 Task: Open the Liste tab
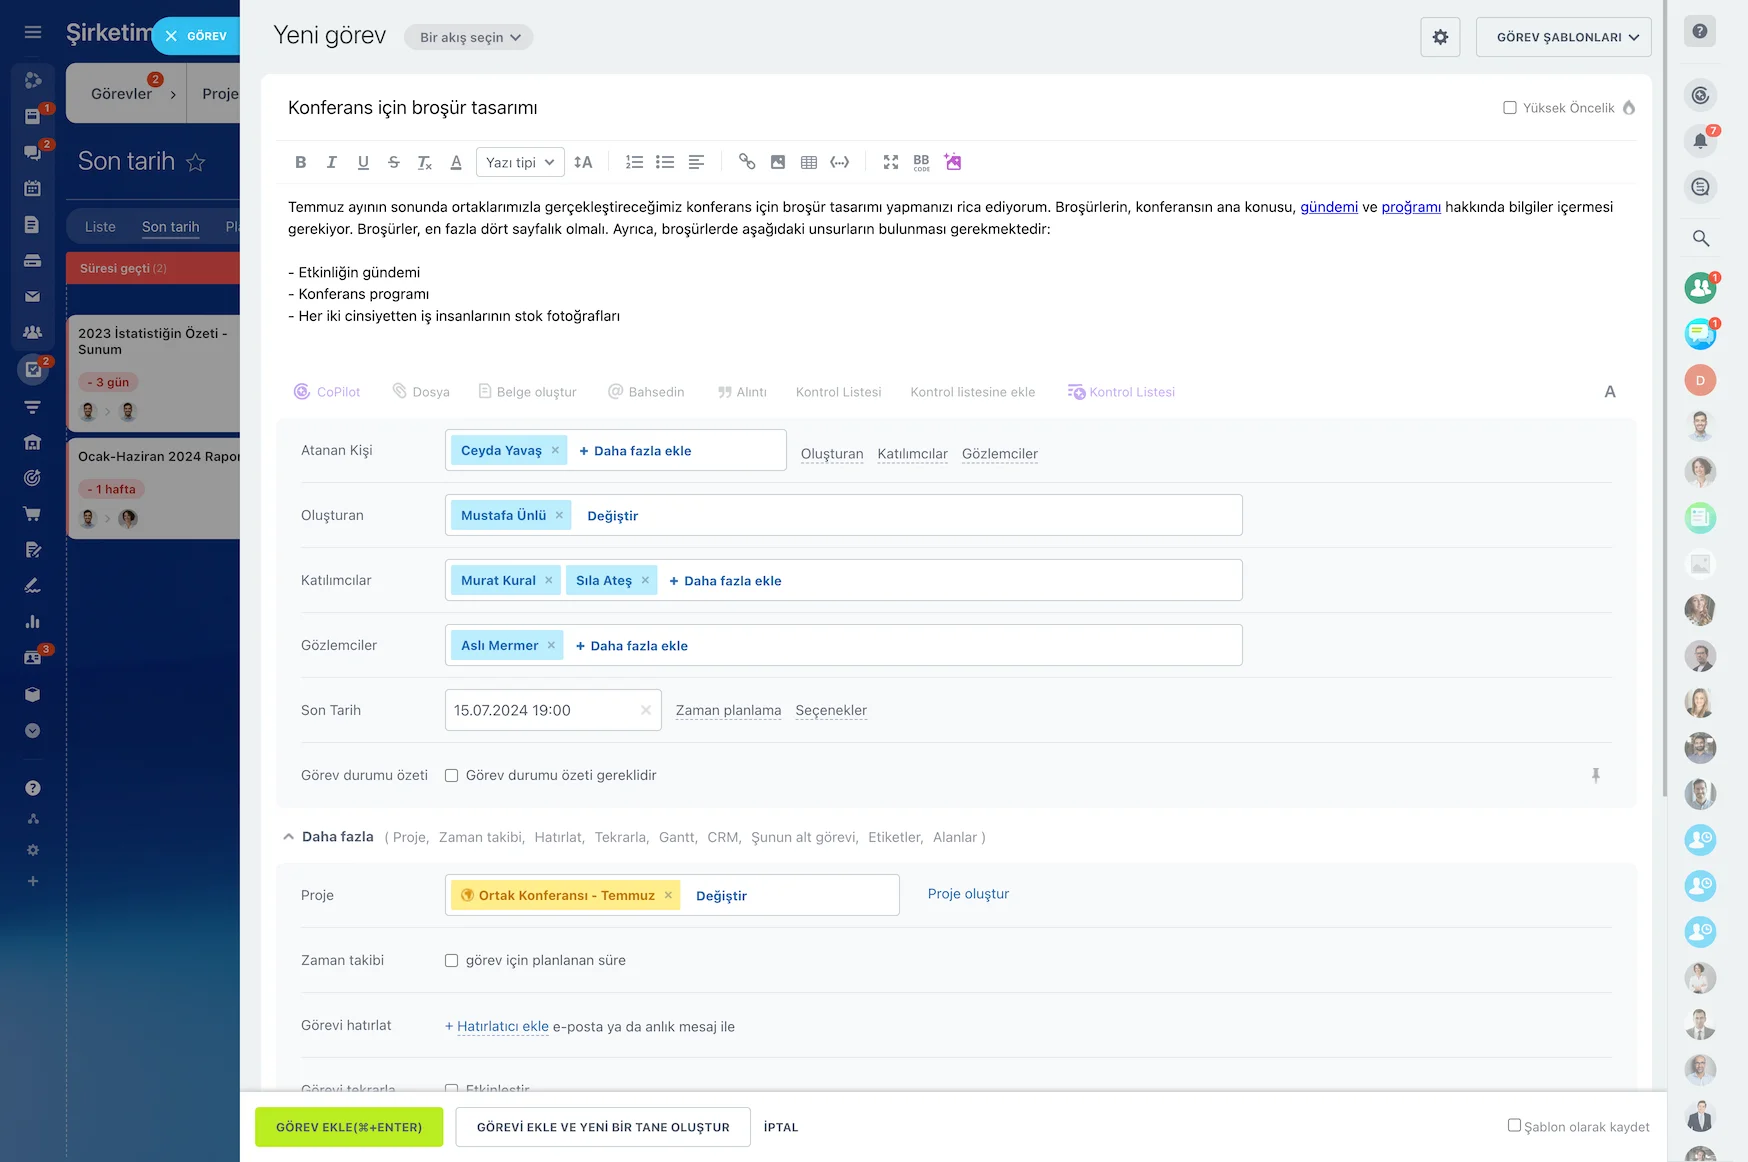(x=100, y=227)
